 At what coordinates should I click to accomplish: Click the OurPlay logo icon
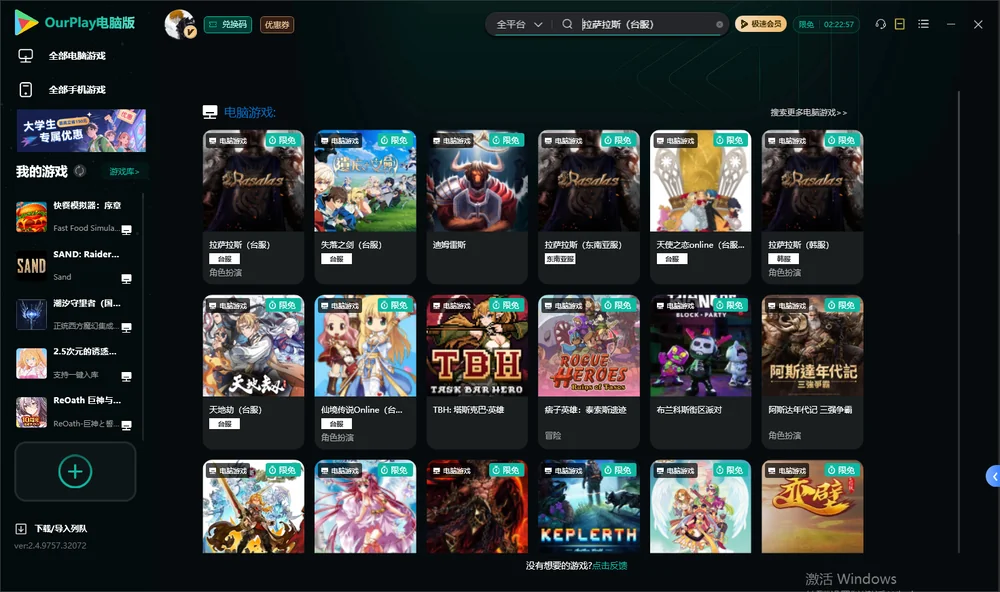(x=26, y=23)
